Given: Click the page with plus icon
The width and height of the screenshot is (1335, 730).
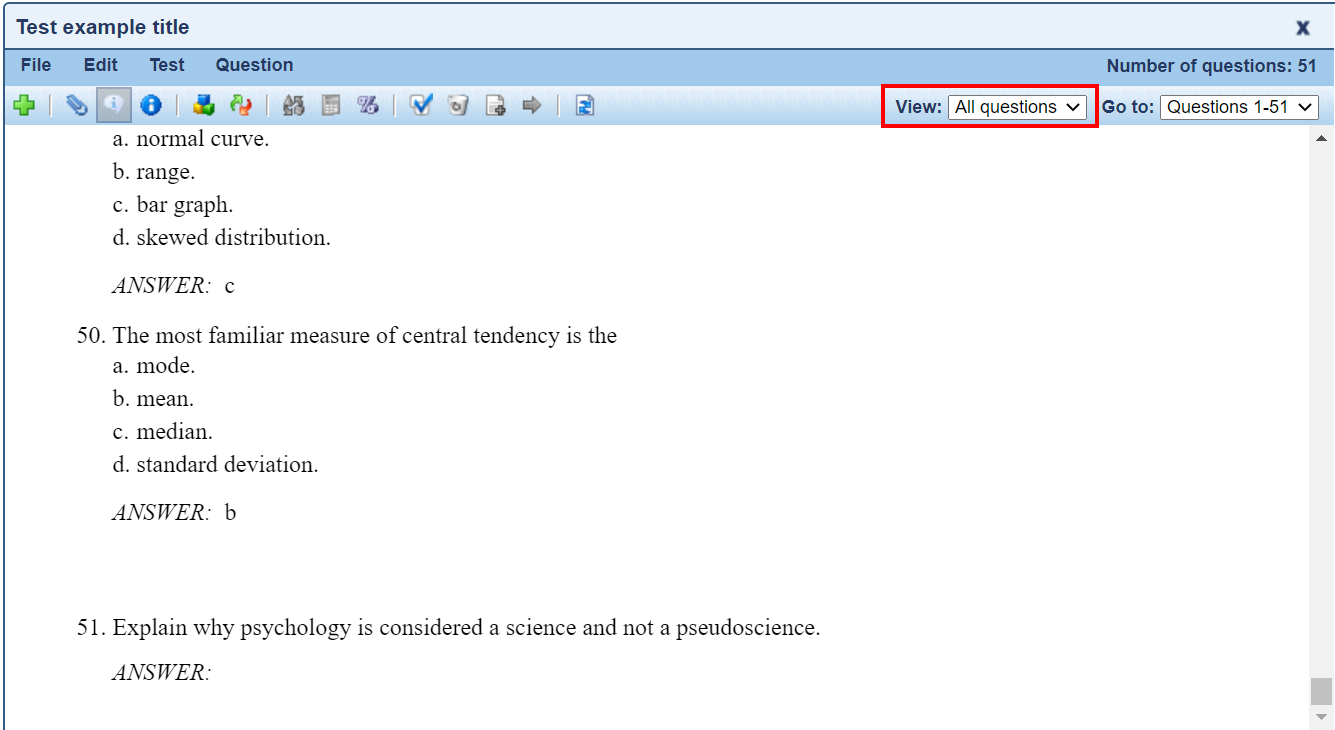Looking at the screenshot, I should point(495,105).
